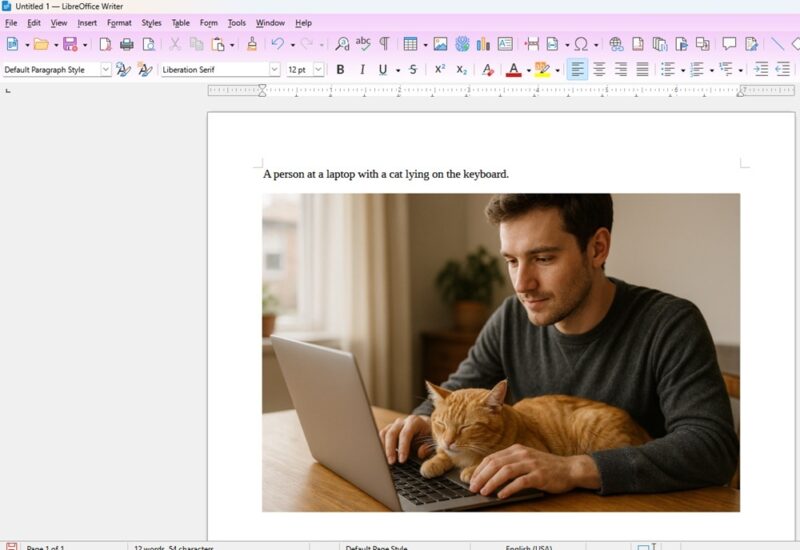Click the Special Character omega icon
The image size is (800, 550).
coord(581,44)
